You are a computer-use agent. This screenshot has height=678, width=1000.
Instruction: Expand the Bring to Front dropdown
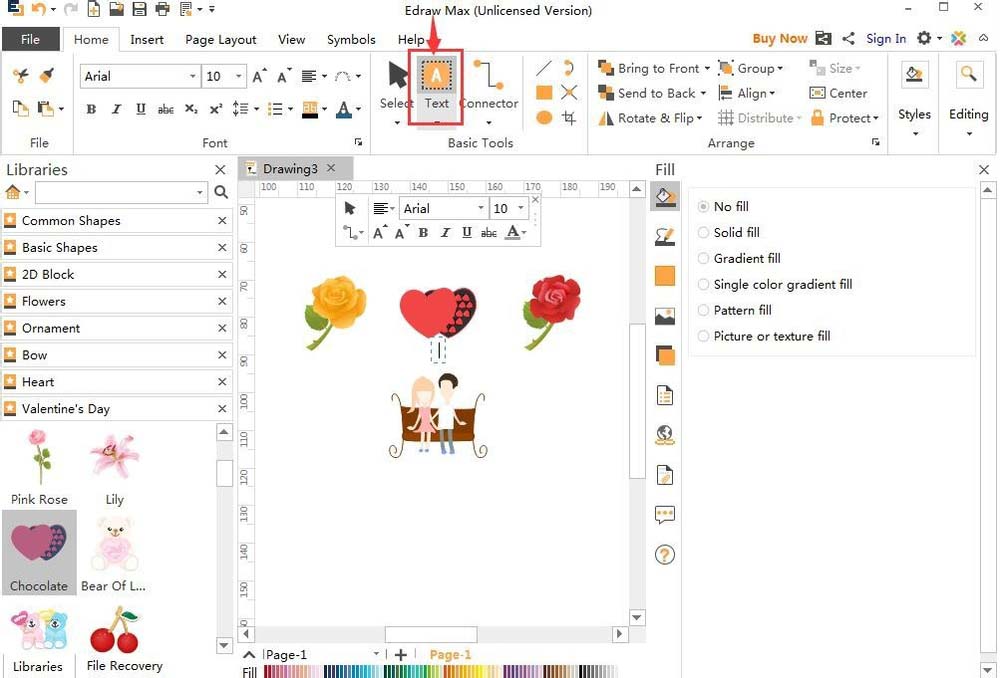tap(707, 69)
